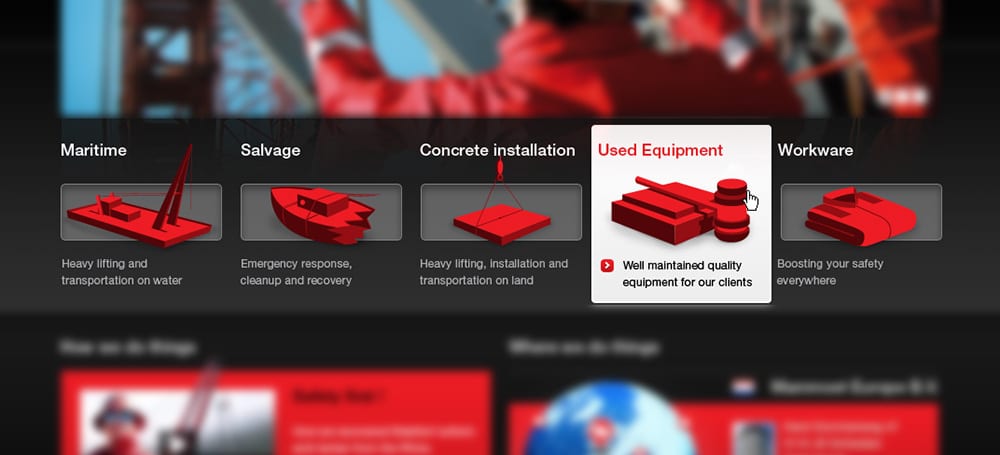
Task: Select the Used Equipment title
Action: (660, 150)
